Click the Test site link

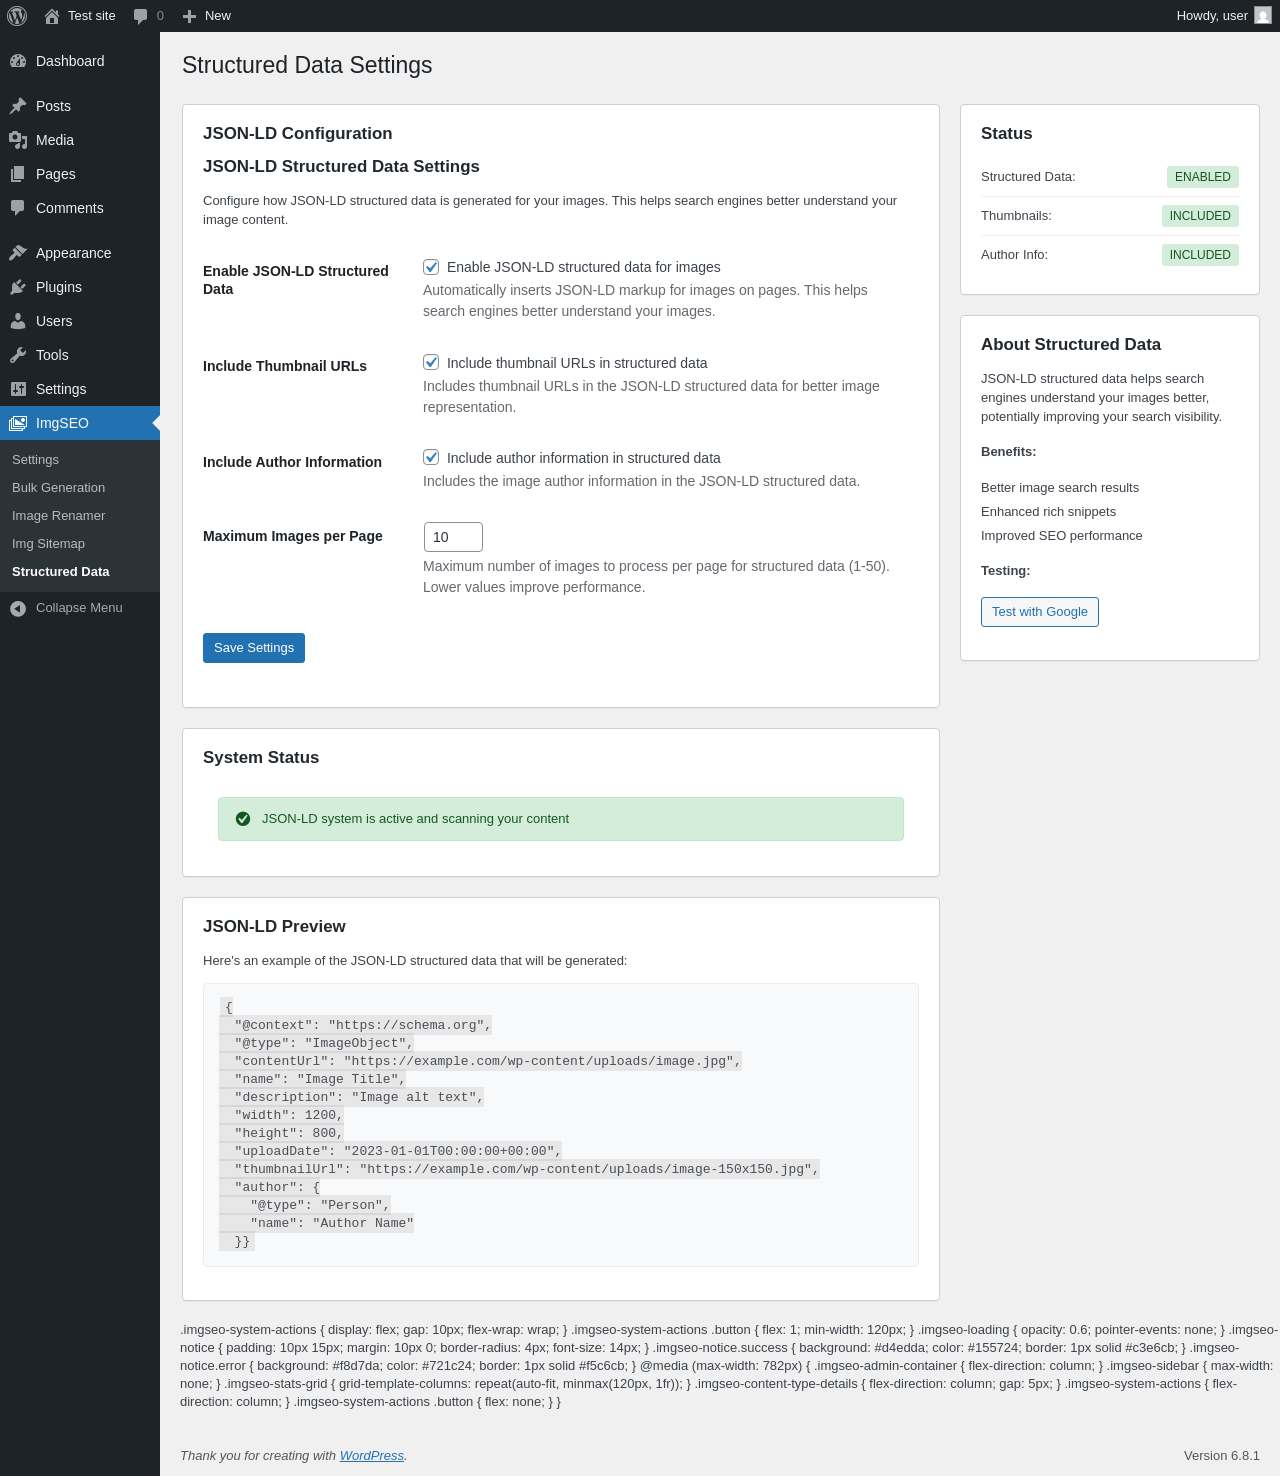click(80, 16)
